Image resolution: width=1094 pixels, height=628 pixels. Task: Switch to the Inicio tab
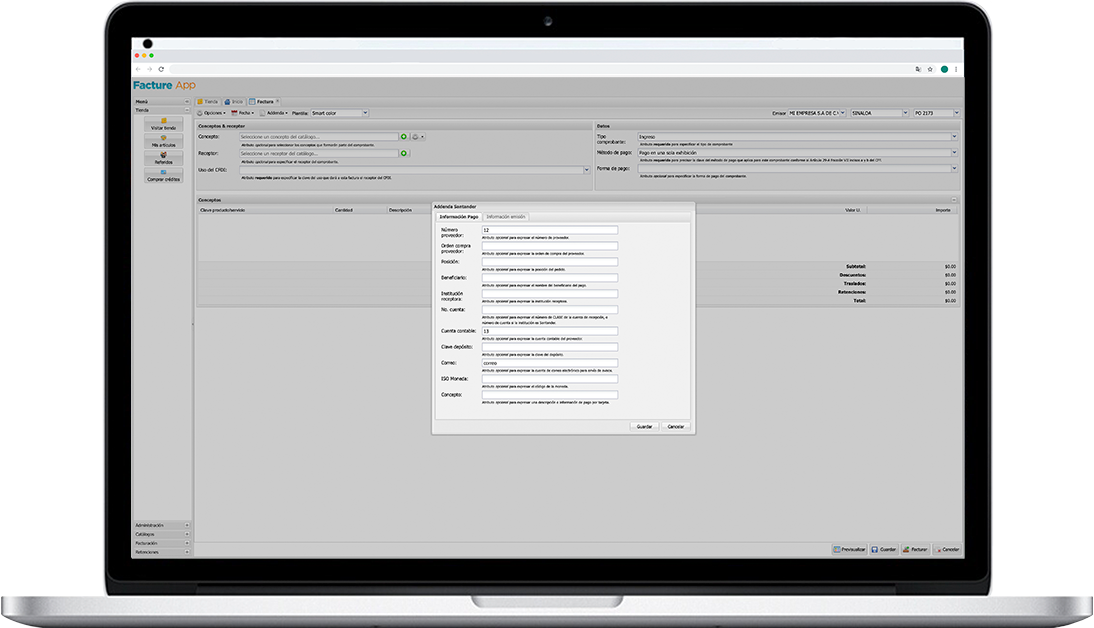234,101
